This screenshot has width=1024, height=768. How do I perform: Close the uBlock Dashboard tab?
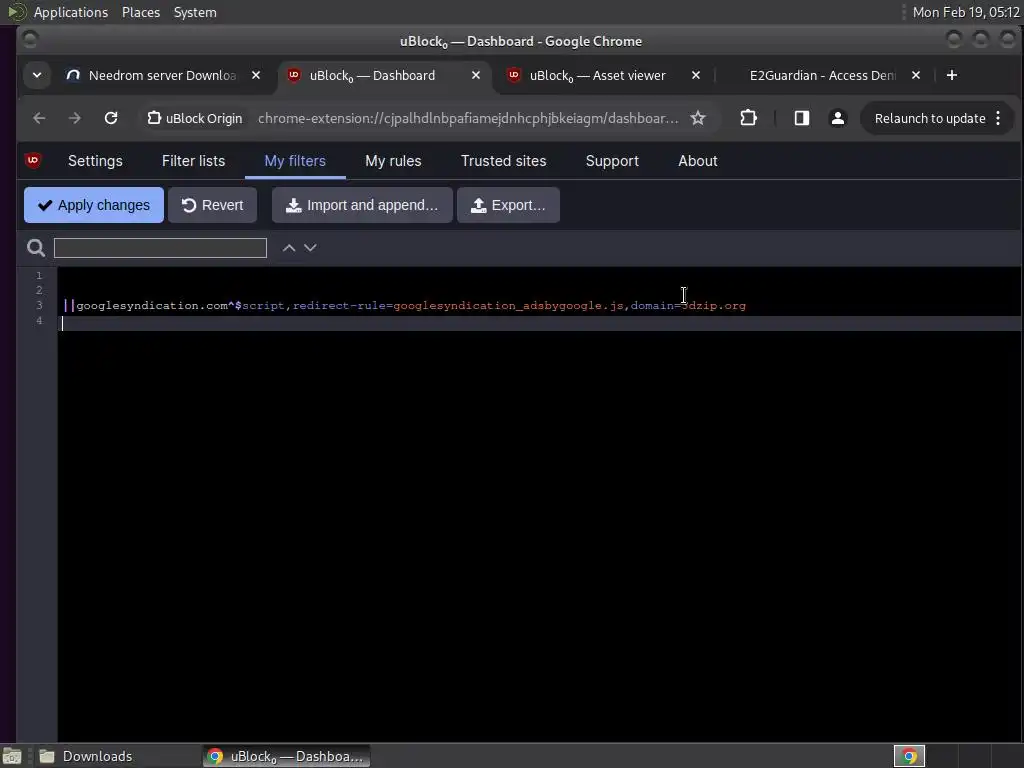(476, 75)
